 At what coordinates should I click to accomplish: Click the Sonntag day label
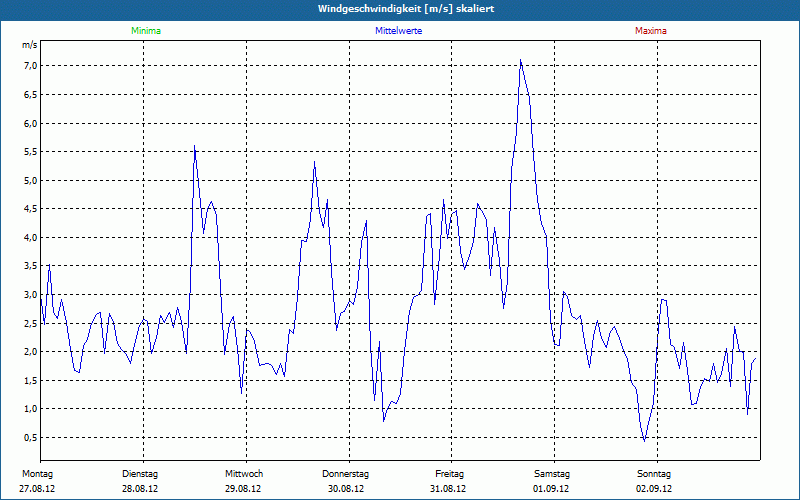point(654,474)
